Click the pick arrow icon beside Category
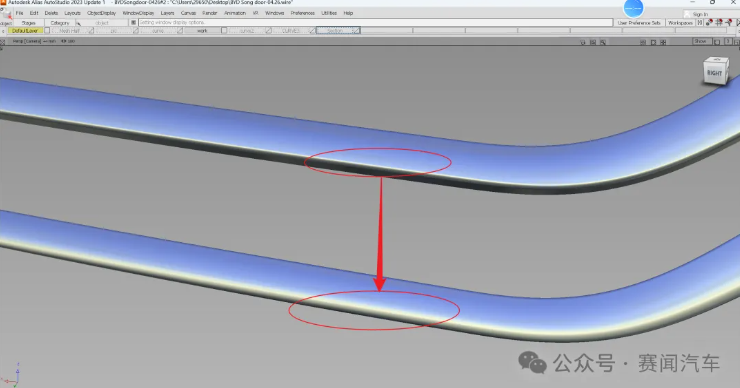 [79, 24]
